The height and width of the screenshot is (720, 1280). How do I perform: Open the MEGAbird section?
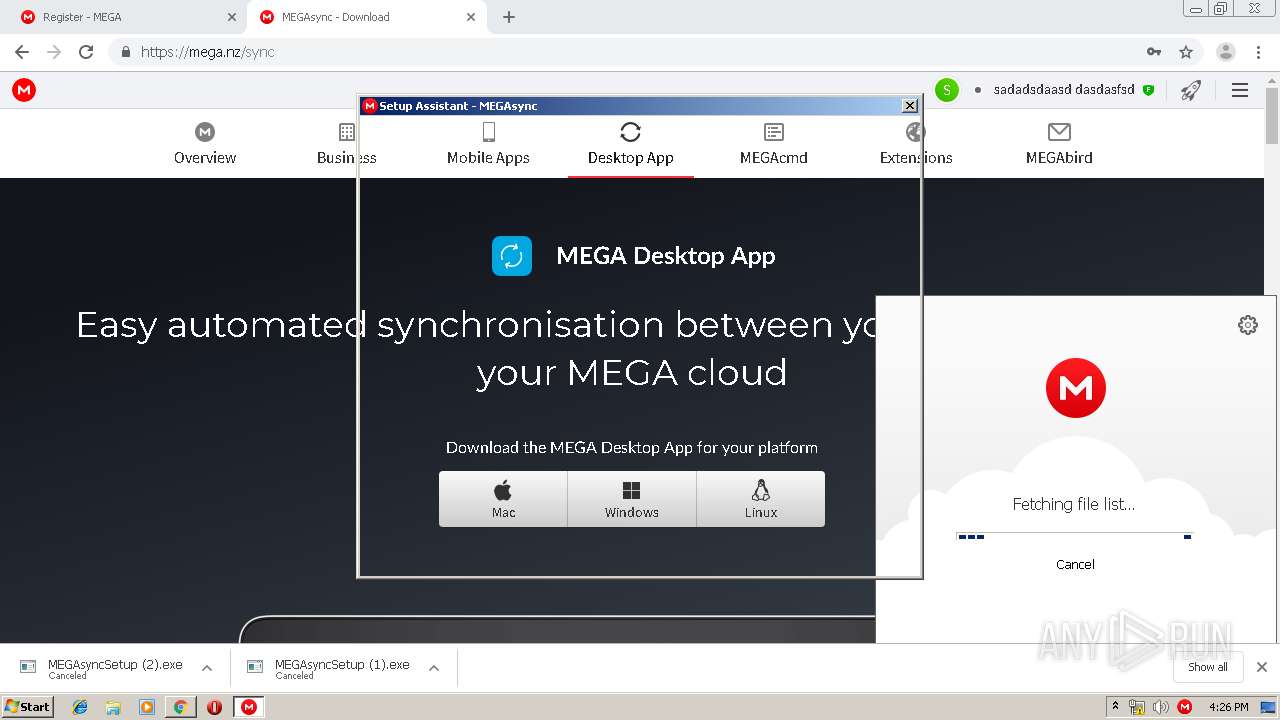pyautogui.click(x=1059, y=144)
